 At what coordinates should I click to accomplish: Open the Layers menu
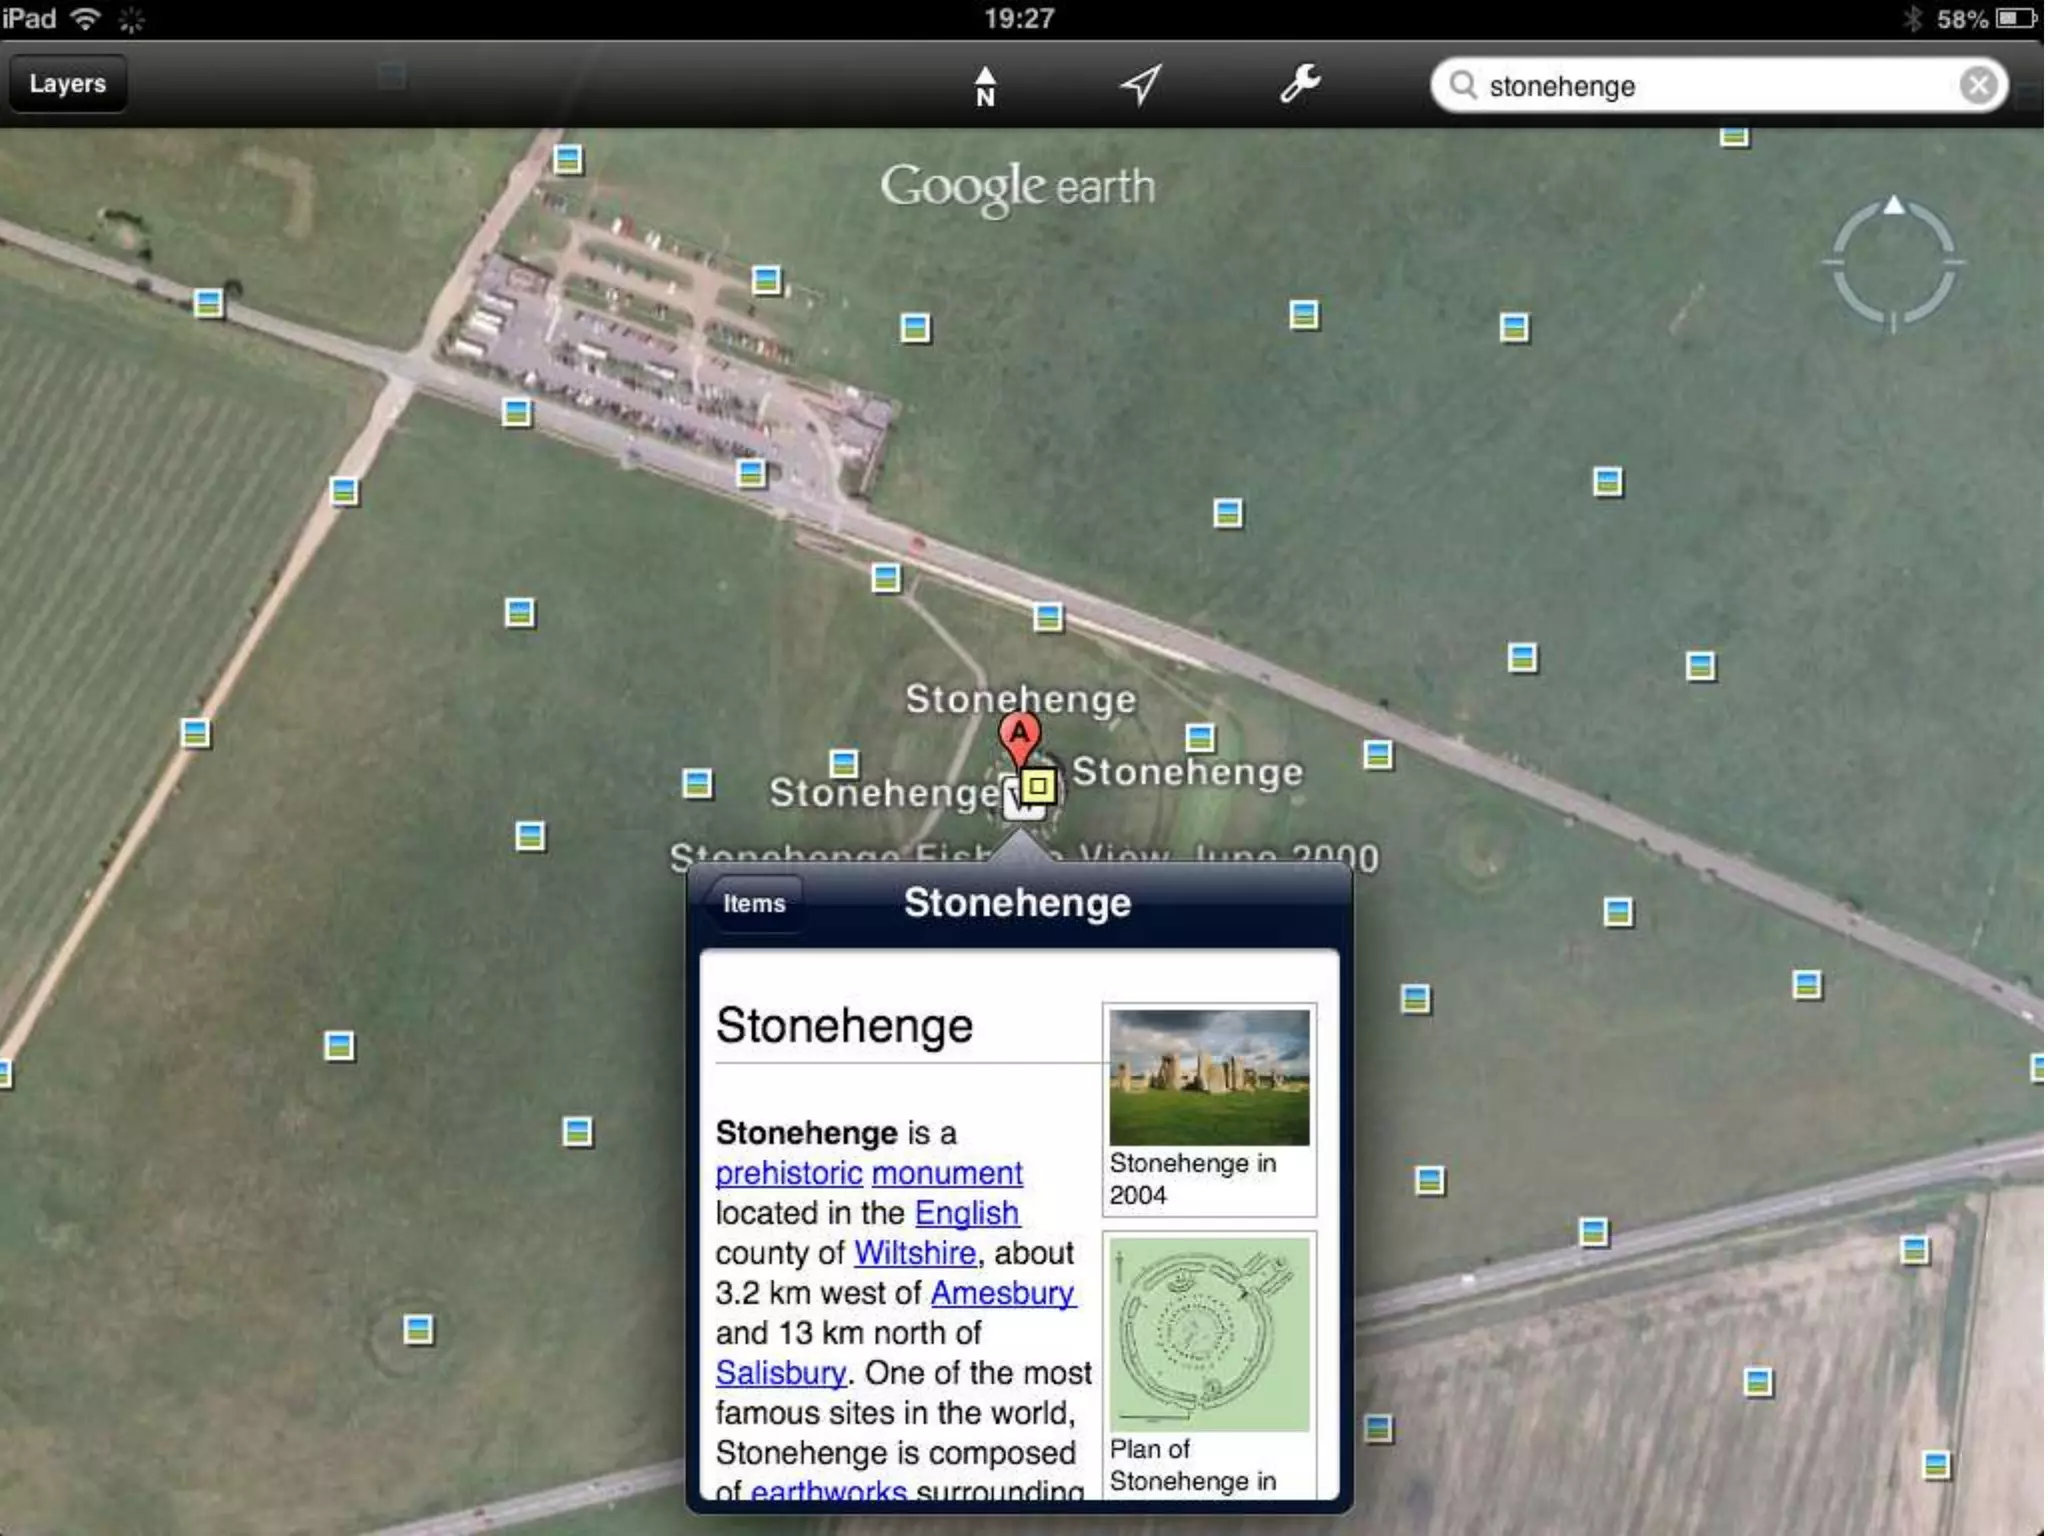click(x=67, y=84)
